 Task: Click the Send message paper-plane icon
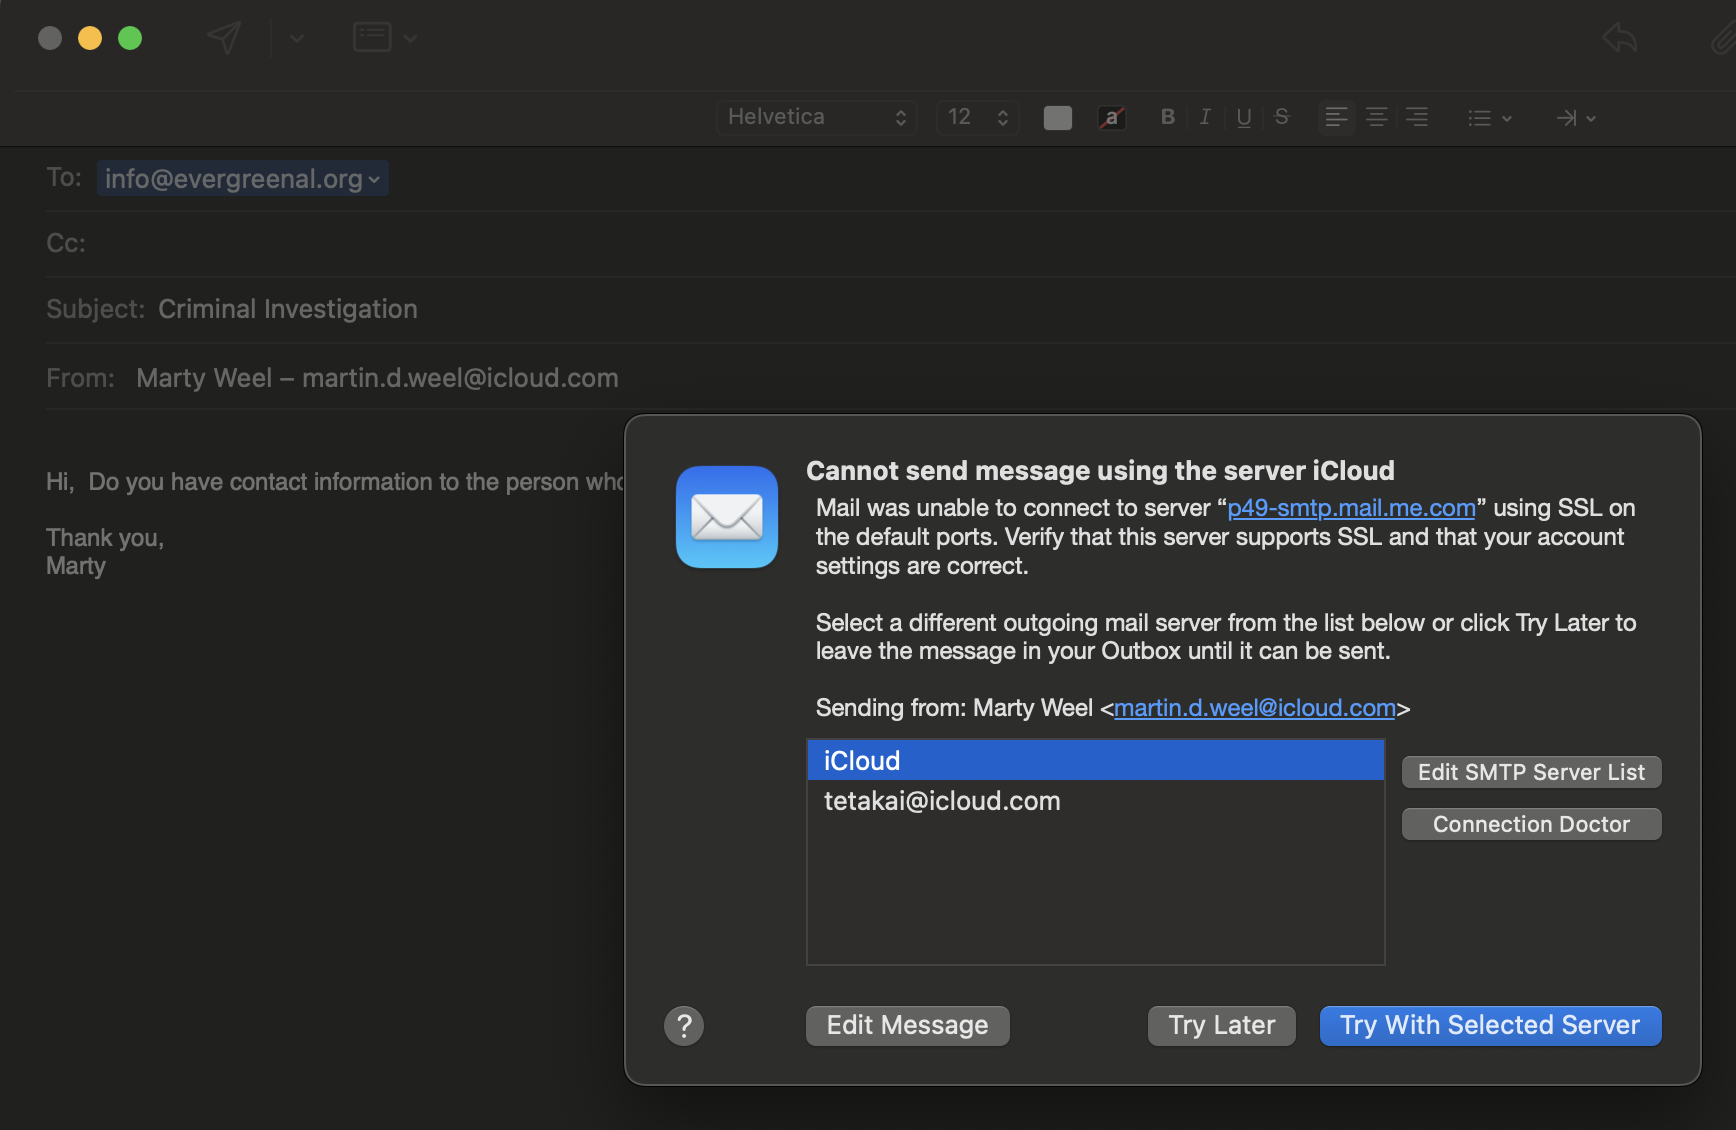pyautogui.click(x=224, y=38)
